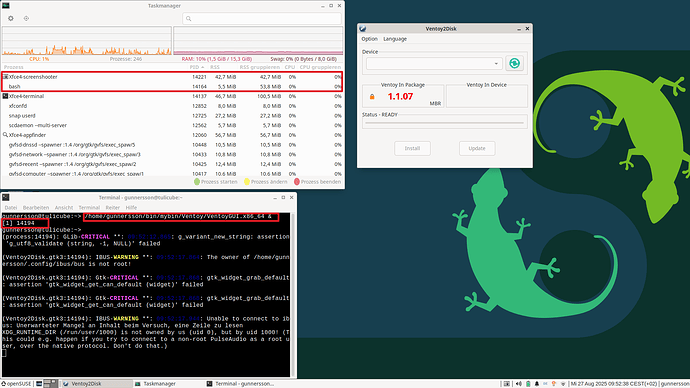
Task: Open the Terminal menu in terminal menubar
Action: coord(89,207)
